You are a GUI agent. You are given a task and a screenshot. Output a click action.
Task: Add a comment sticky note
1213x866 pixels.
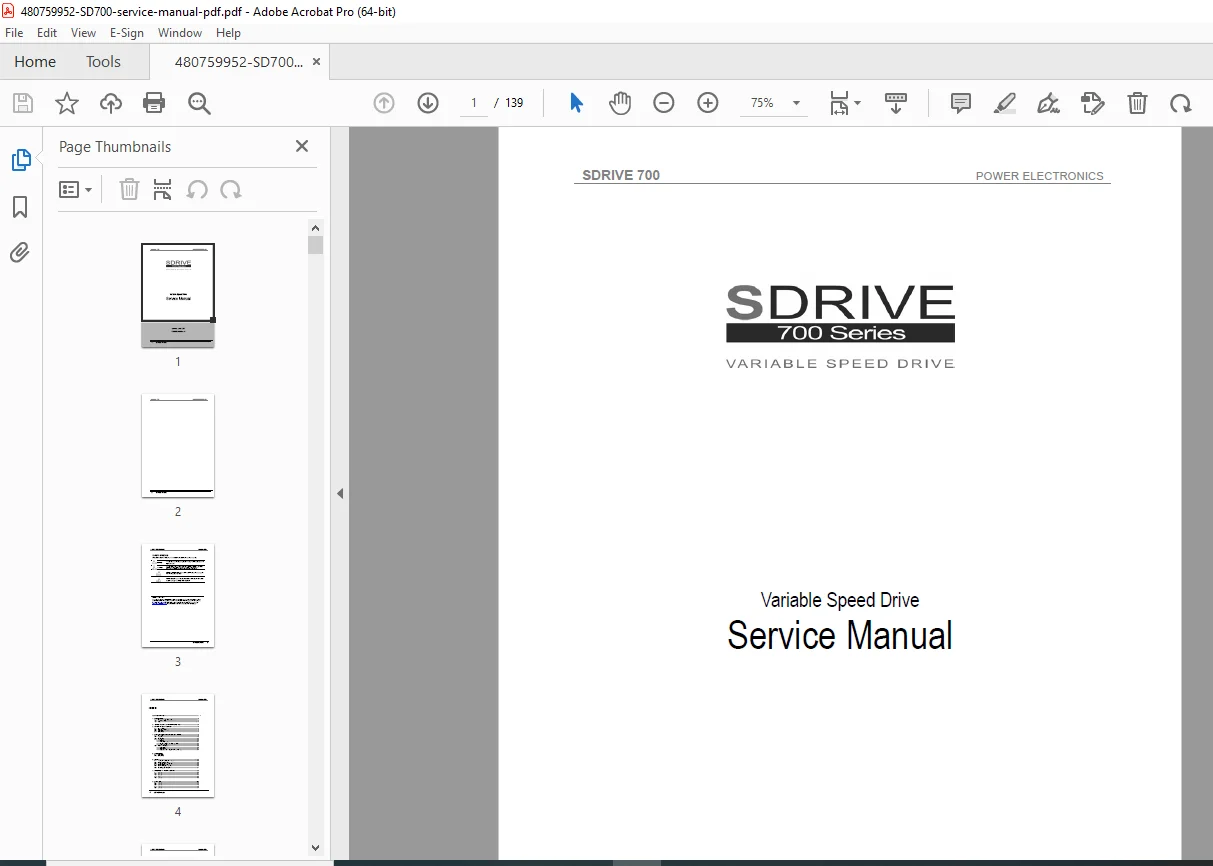pos(961,103)
